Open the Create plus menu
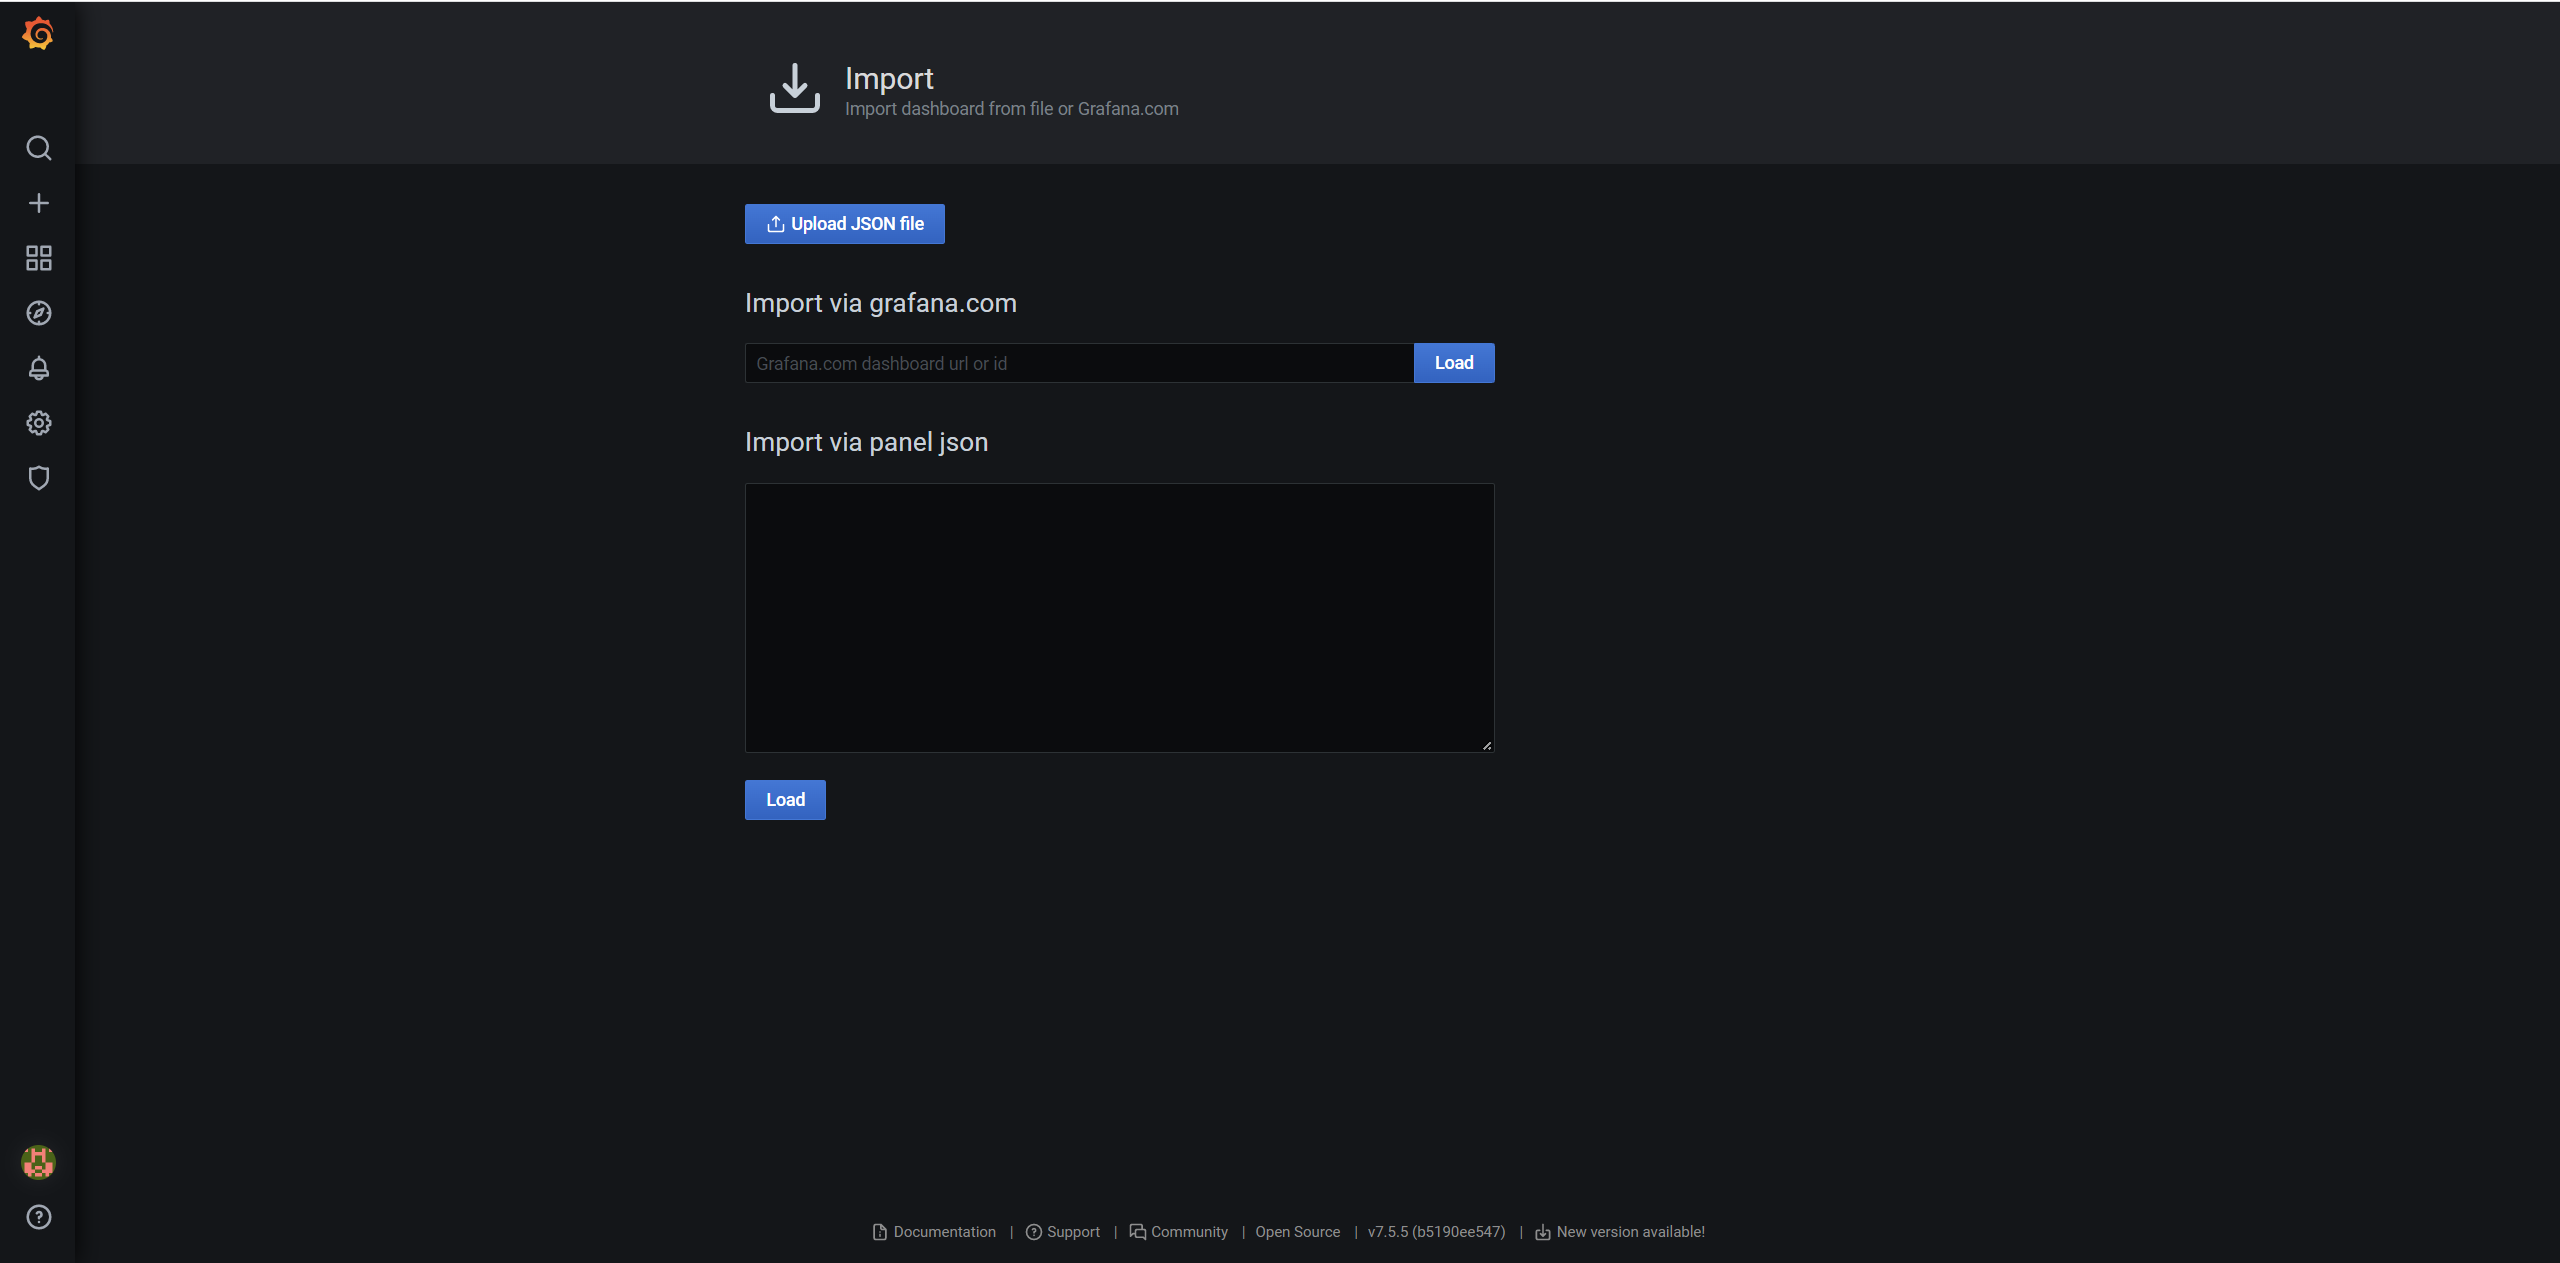Screen dimensions: 2560x1263 [38, 203]
